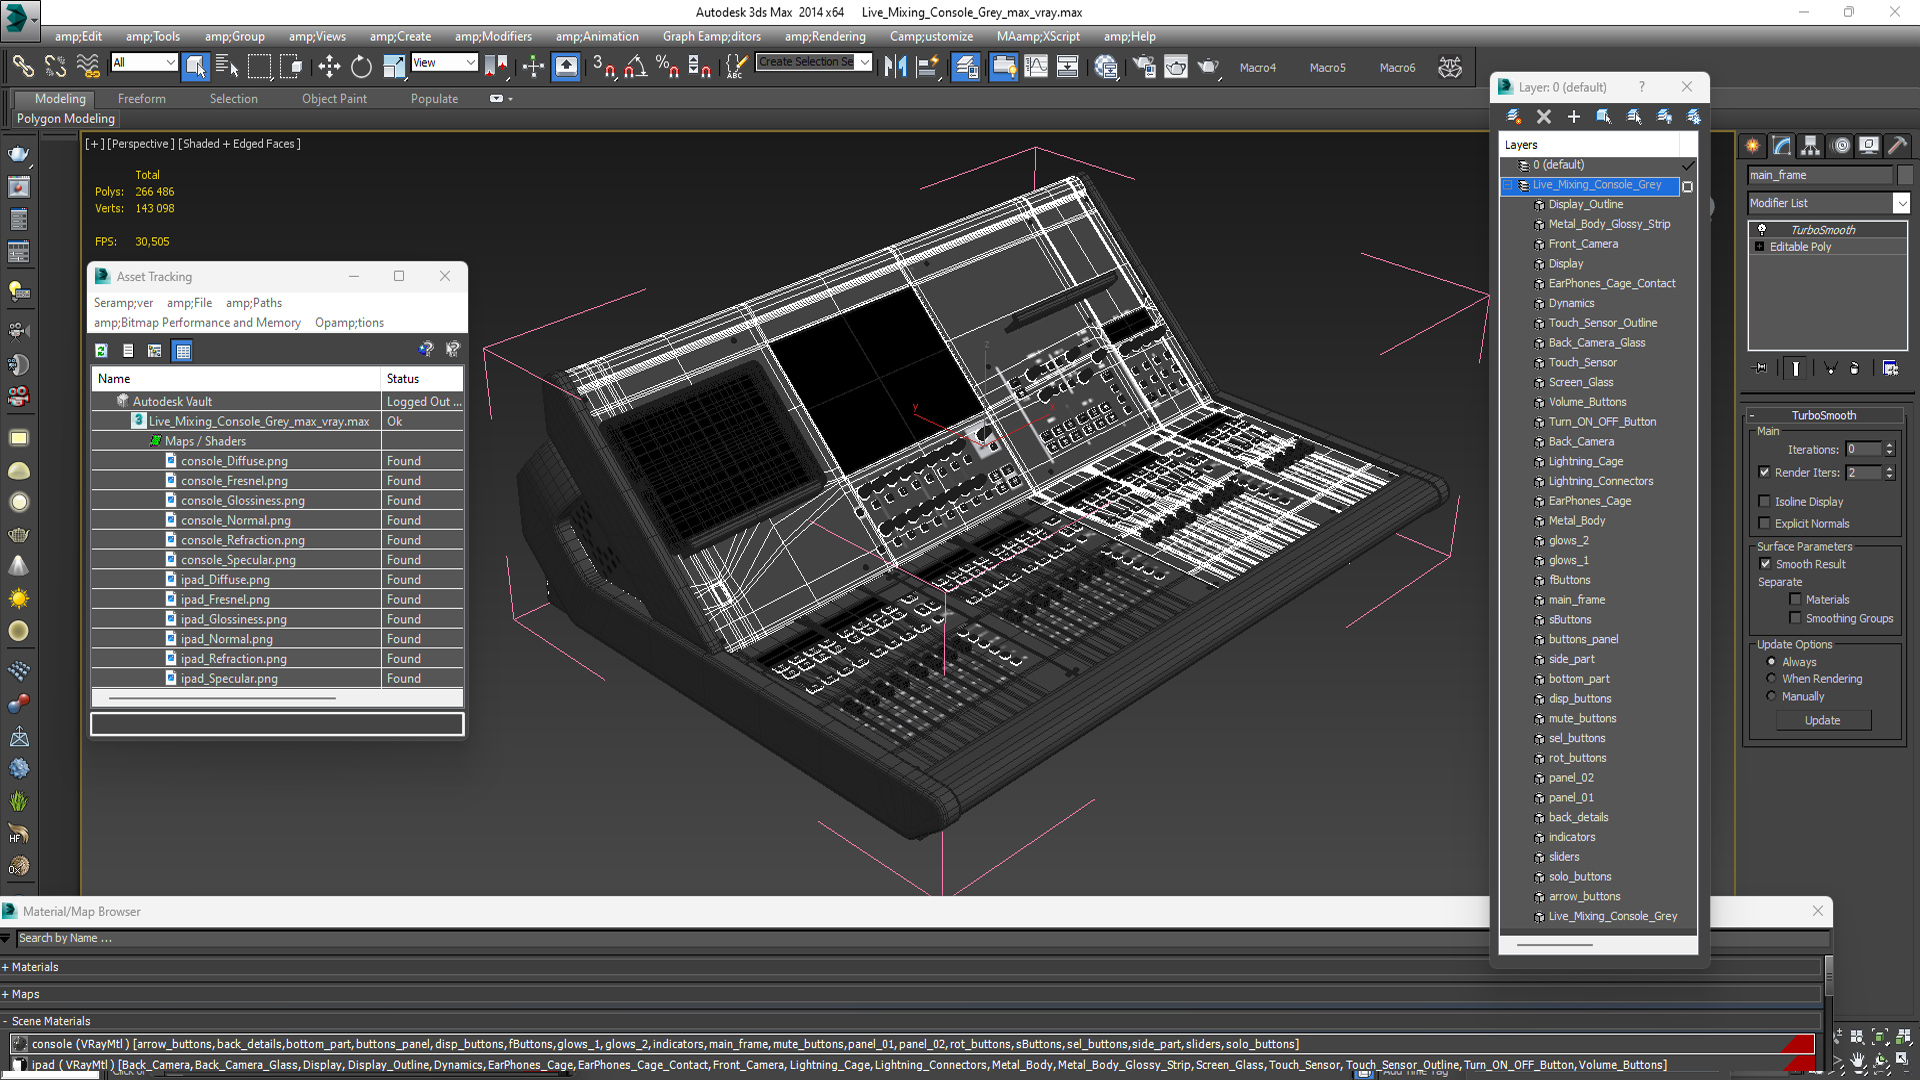
Task: Select Manually update option
Action: click(1772, 696)
